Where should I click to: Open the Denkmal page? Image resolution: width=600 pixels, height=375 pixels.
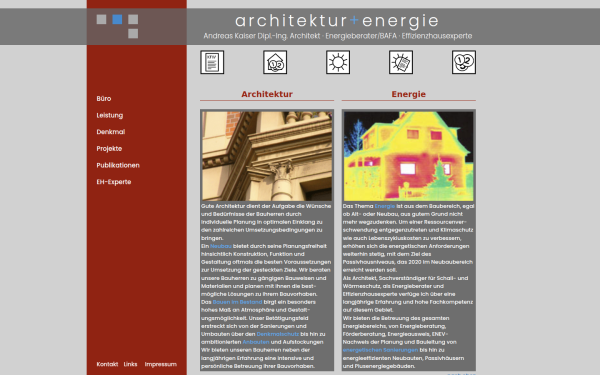[111, 132]
